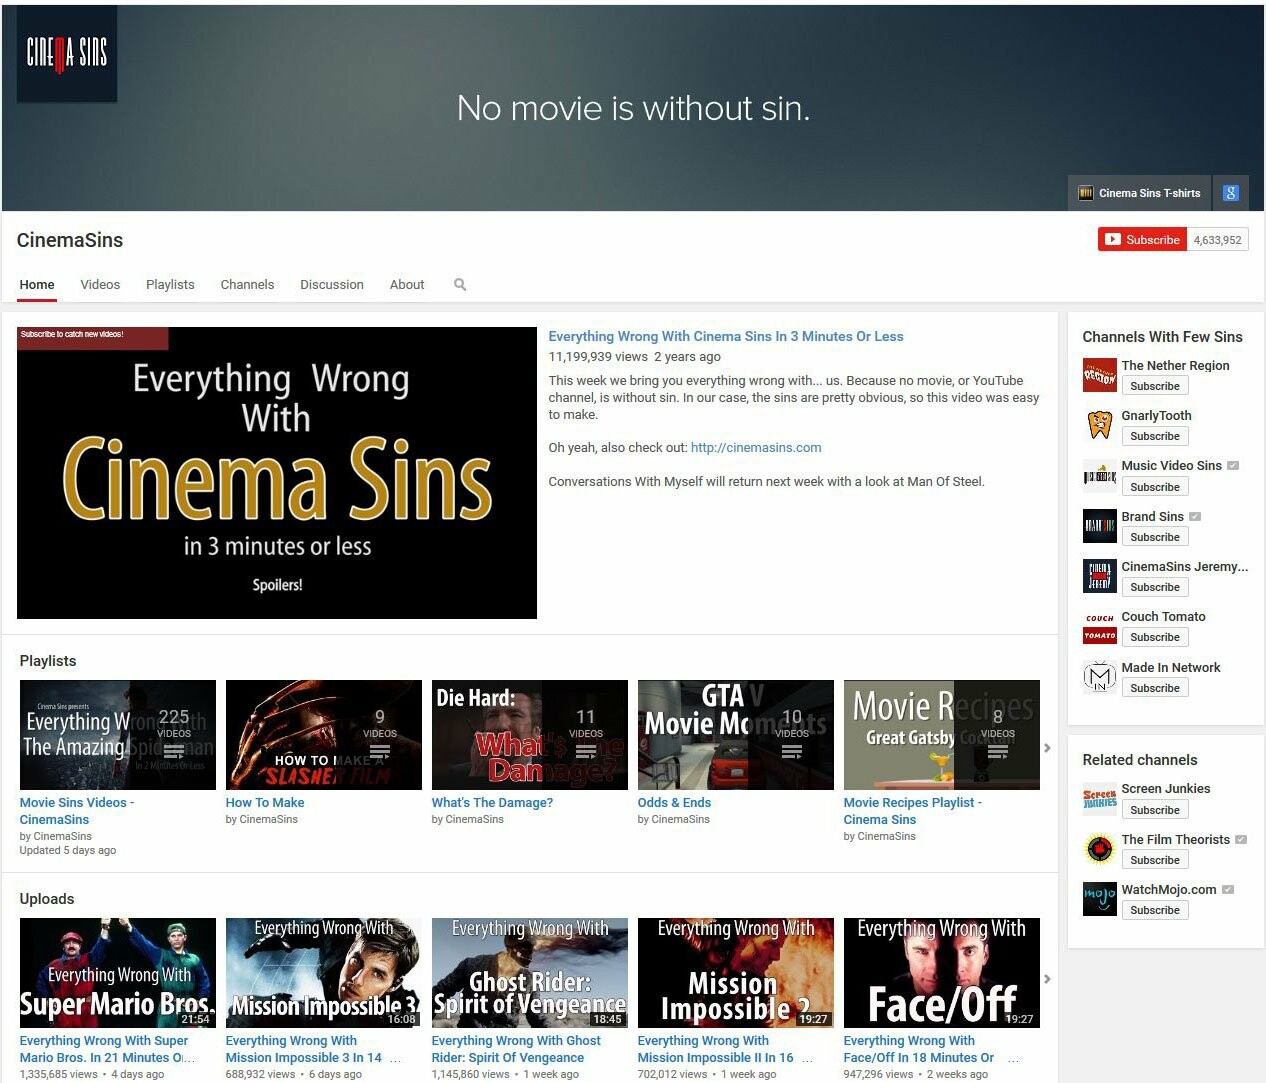Open the cinemasins.com link in description

(x=756, y=448)
